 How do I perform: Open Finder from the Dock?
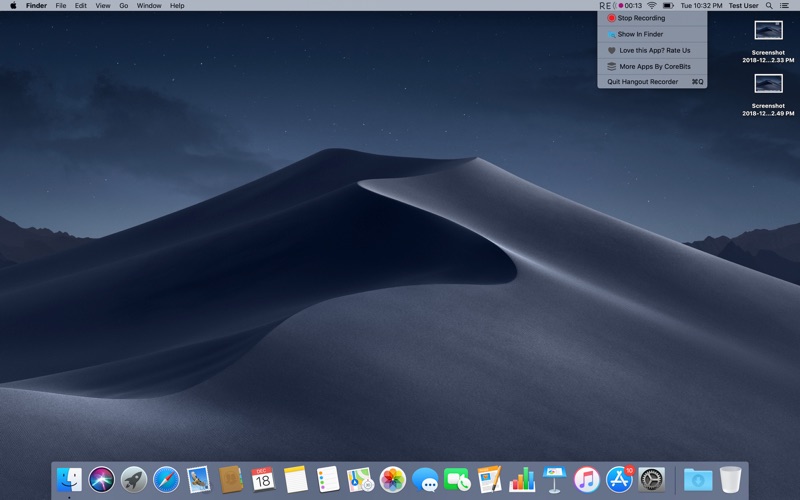[x=69, y=480]
